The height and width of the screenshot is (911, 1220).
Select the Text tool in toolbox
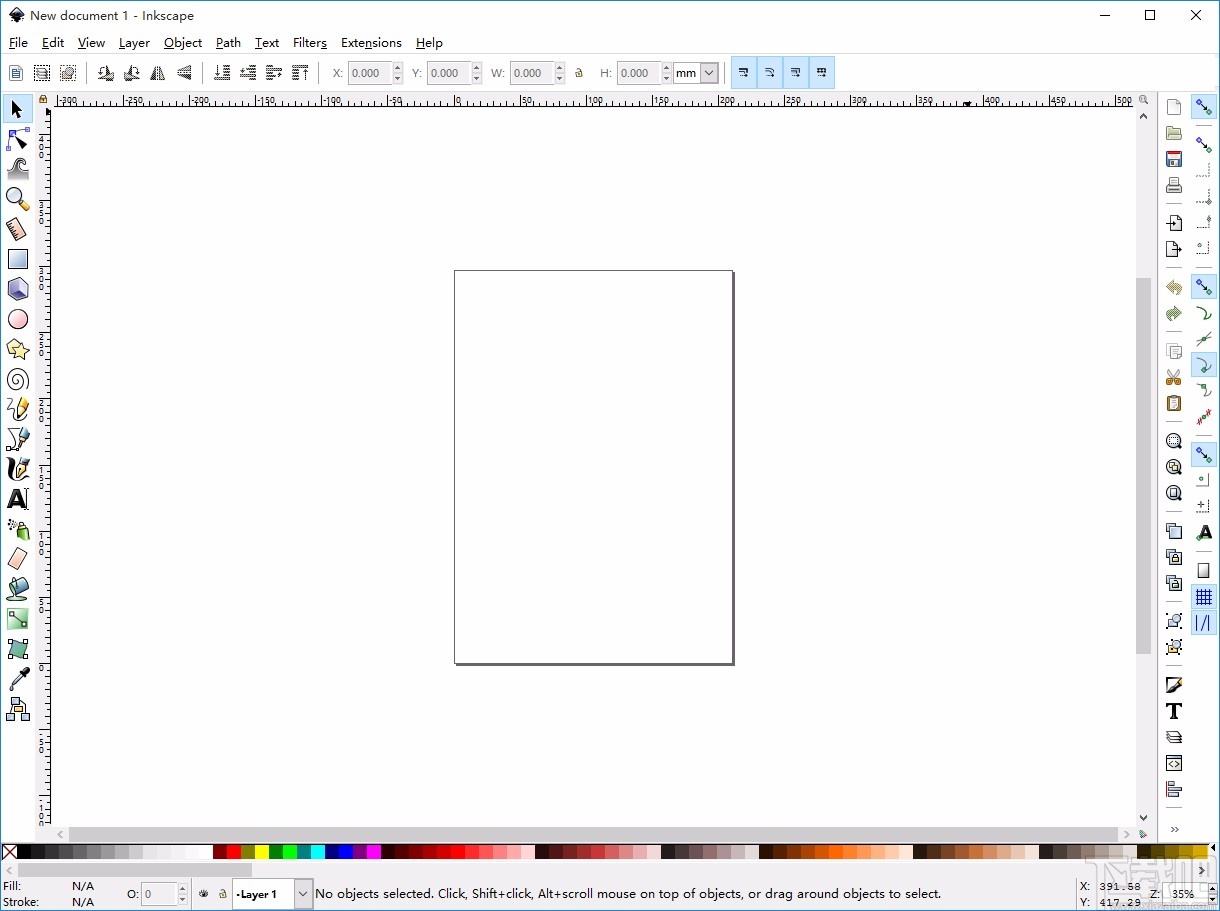pos(17,499)
